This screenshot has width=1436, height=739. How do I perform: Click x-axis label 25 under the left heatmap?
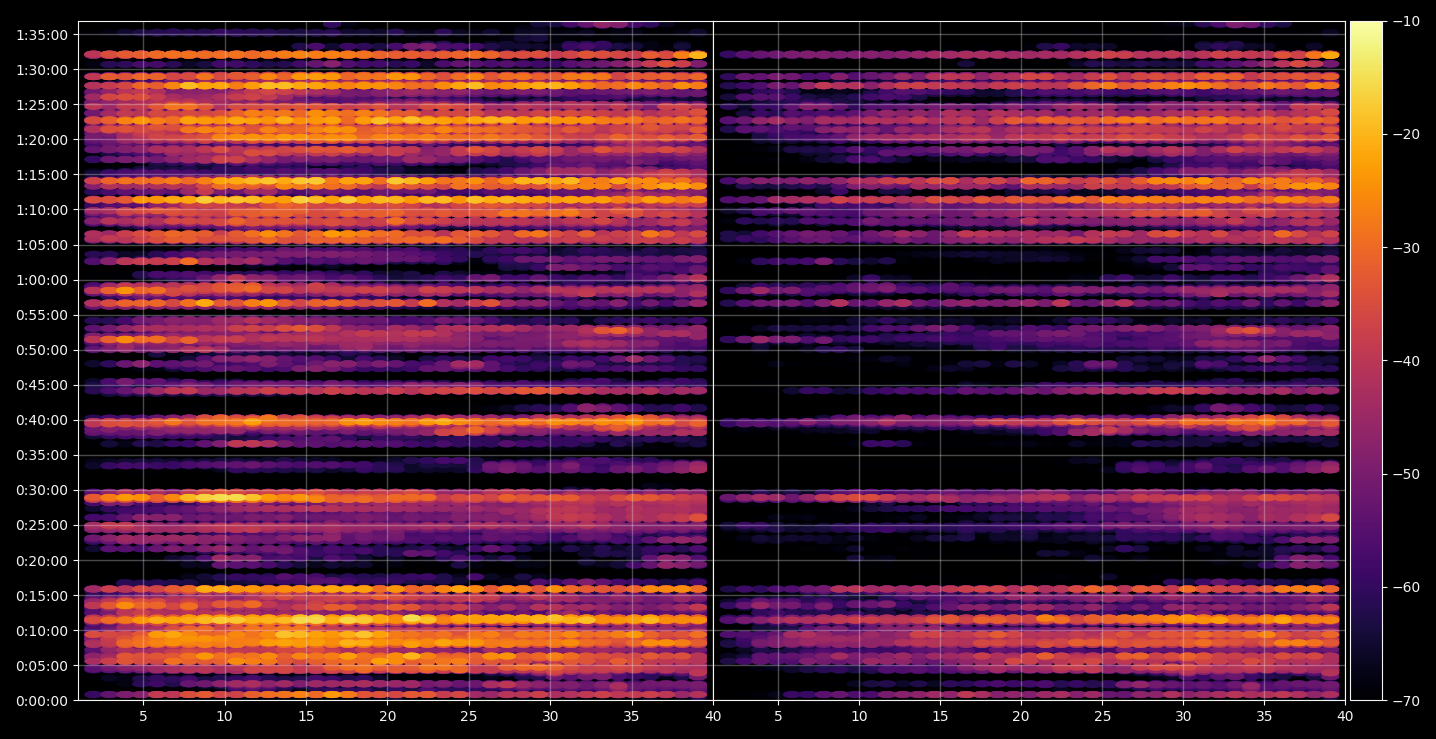[469, 716]
